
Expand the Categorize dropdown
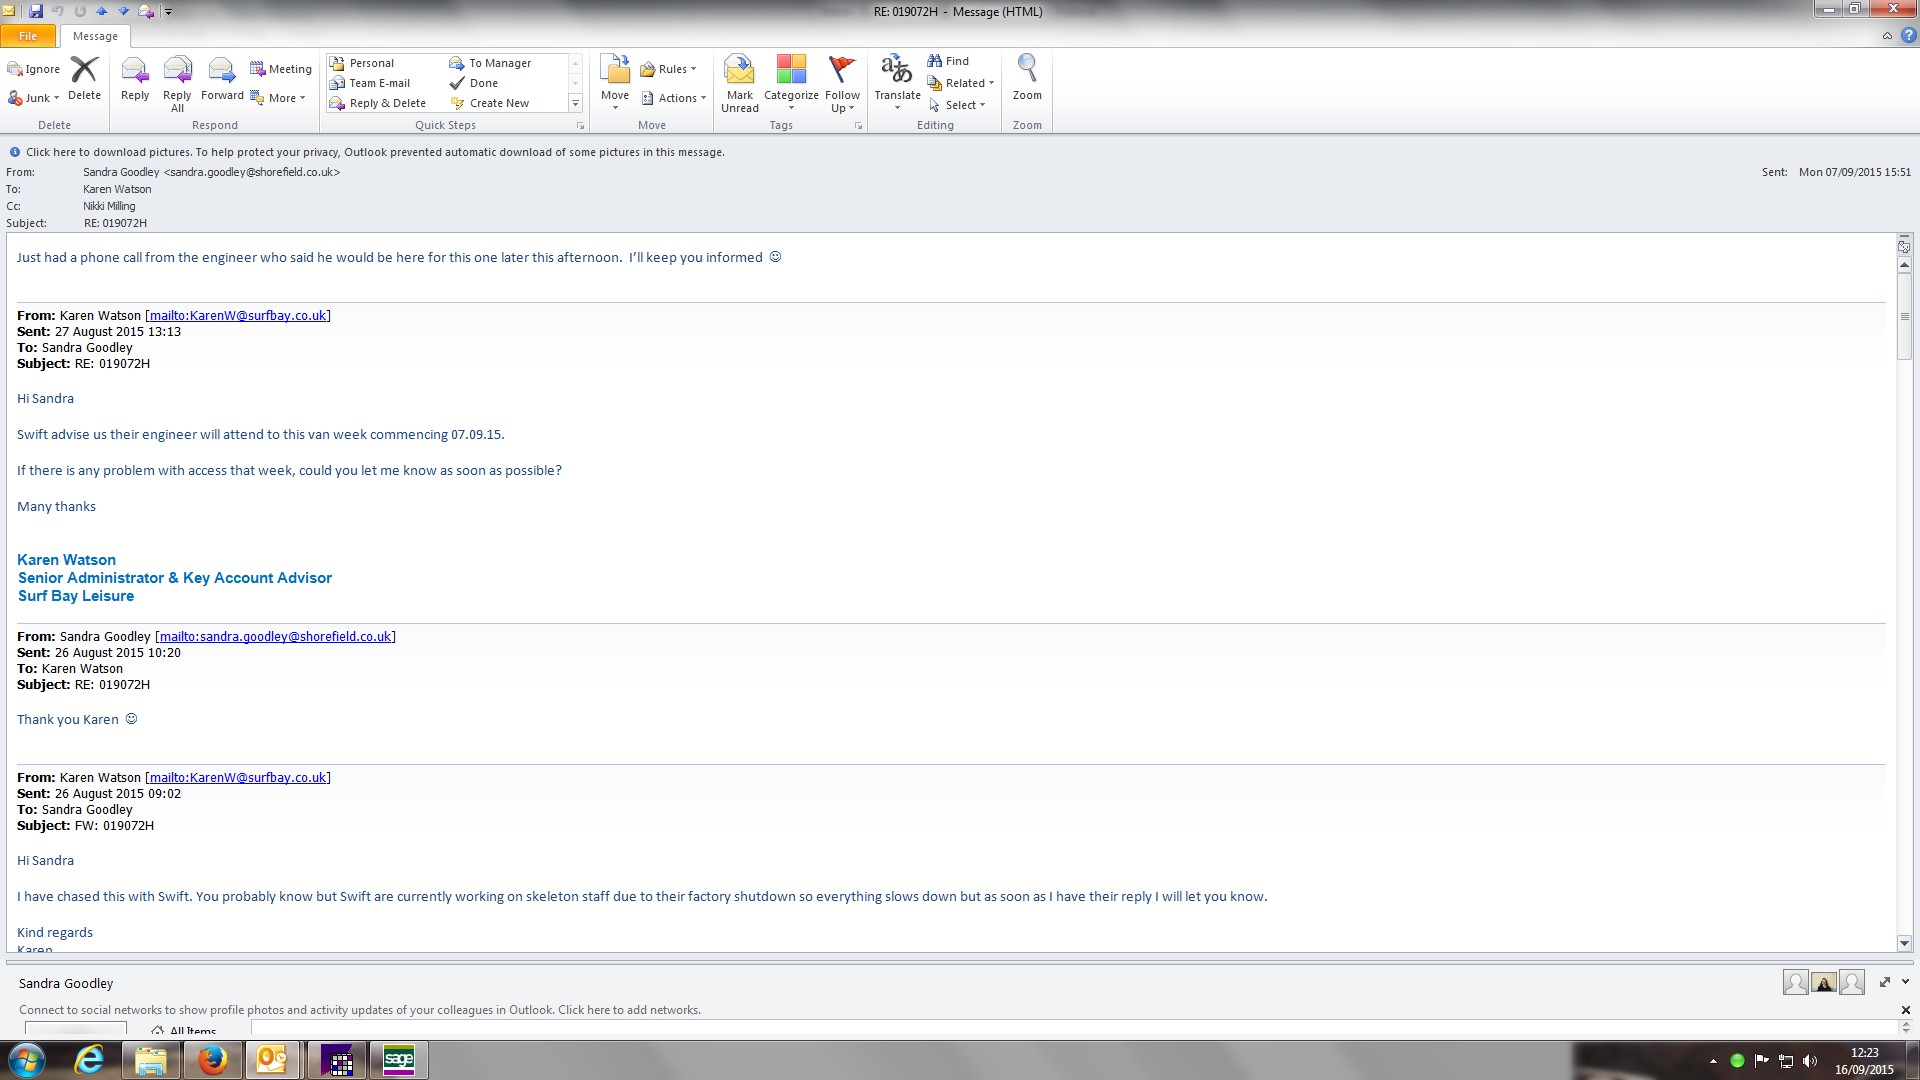click(791, 107)
